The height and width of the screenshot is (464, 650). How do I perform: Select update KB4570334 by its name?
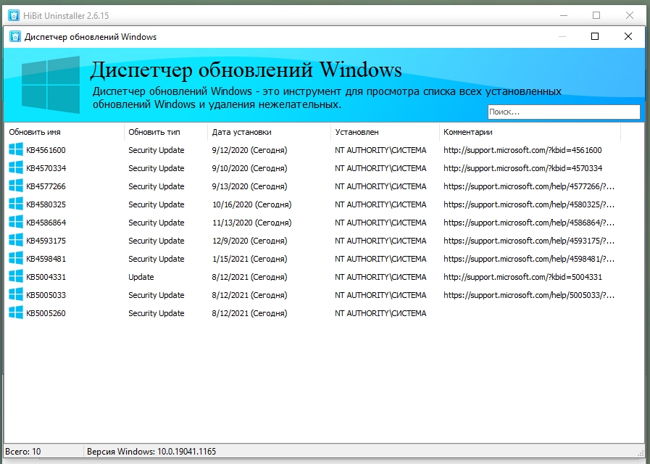pos(46,168)
